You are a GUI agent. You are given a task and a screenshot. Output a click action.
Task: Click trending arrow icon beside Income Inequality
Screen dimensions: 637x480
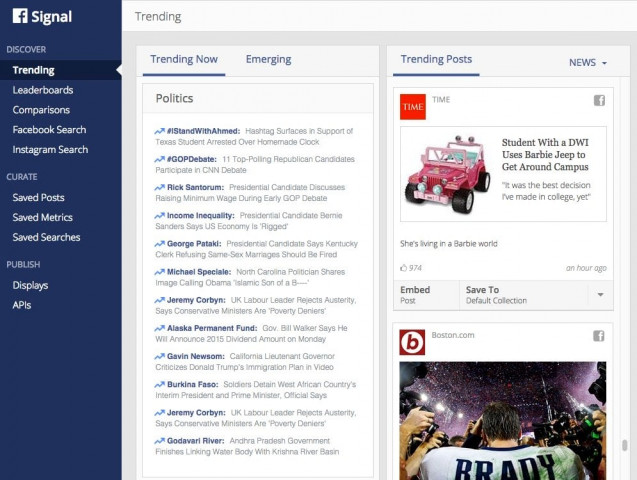[x=159, y=216]
